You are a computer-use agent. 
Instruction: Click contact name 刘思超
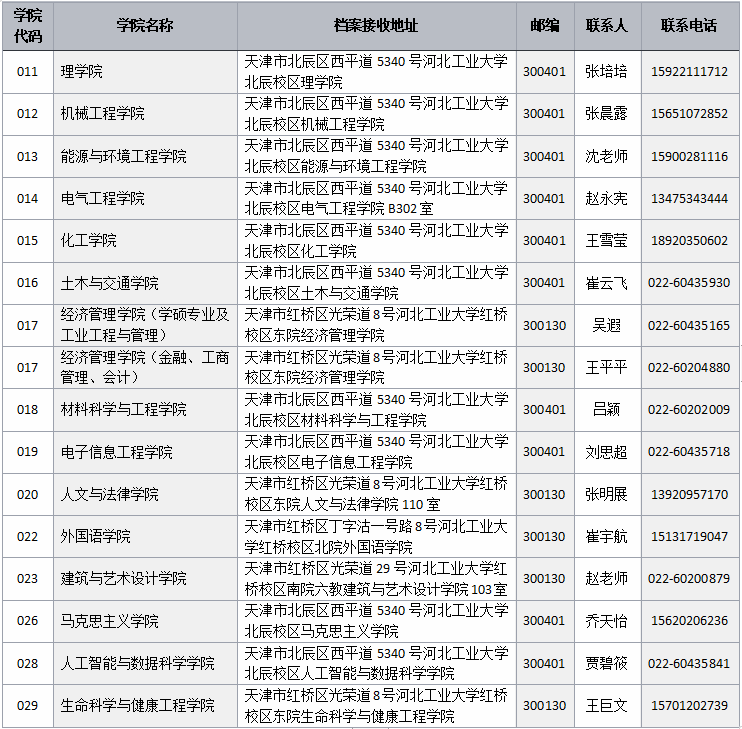(607, 452)
